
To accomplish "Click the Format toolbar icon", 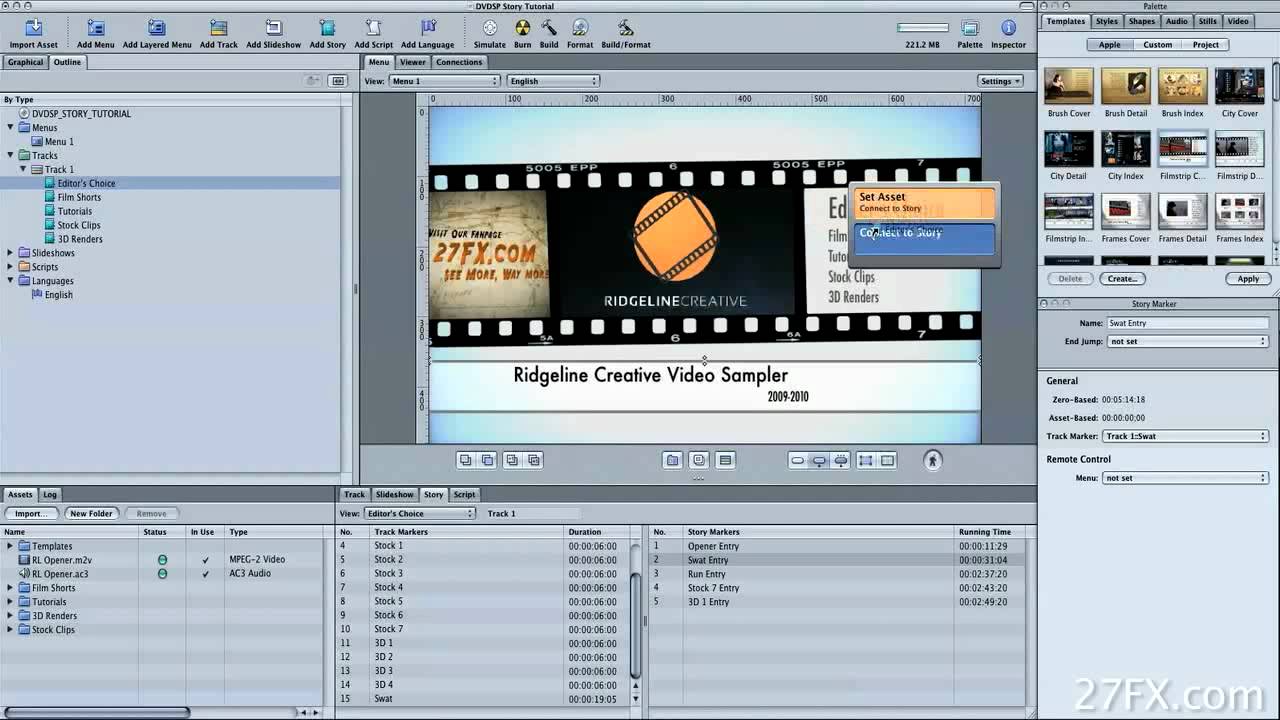I will [x=580, y=28].
